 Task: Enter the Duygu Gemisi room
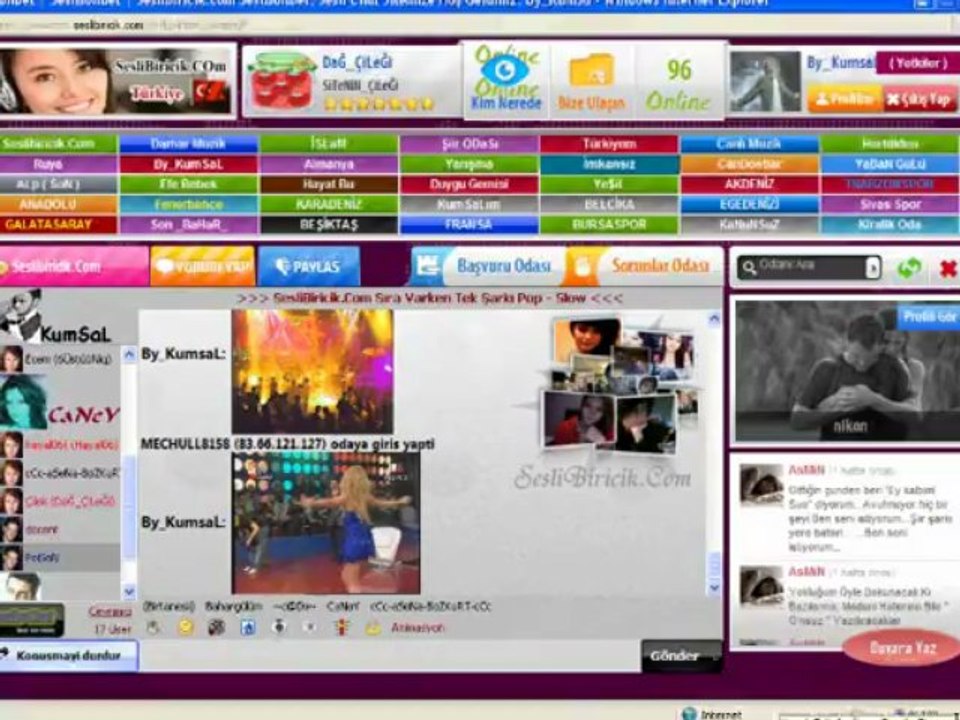coord(469,184)
